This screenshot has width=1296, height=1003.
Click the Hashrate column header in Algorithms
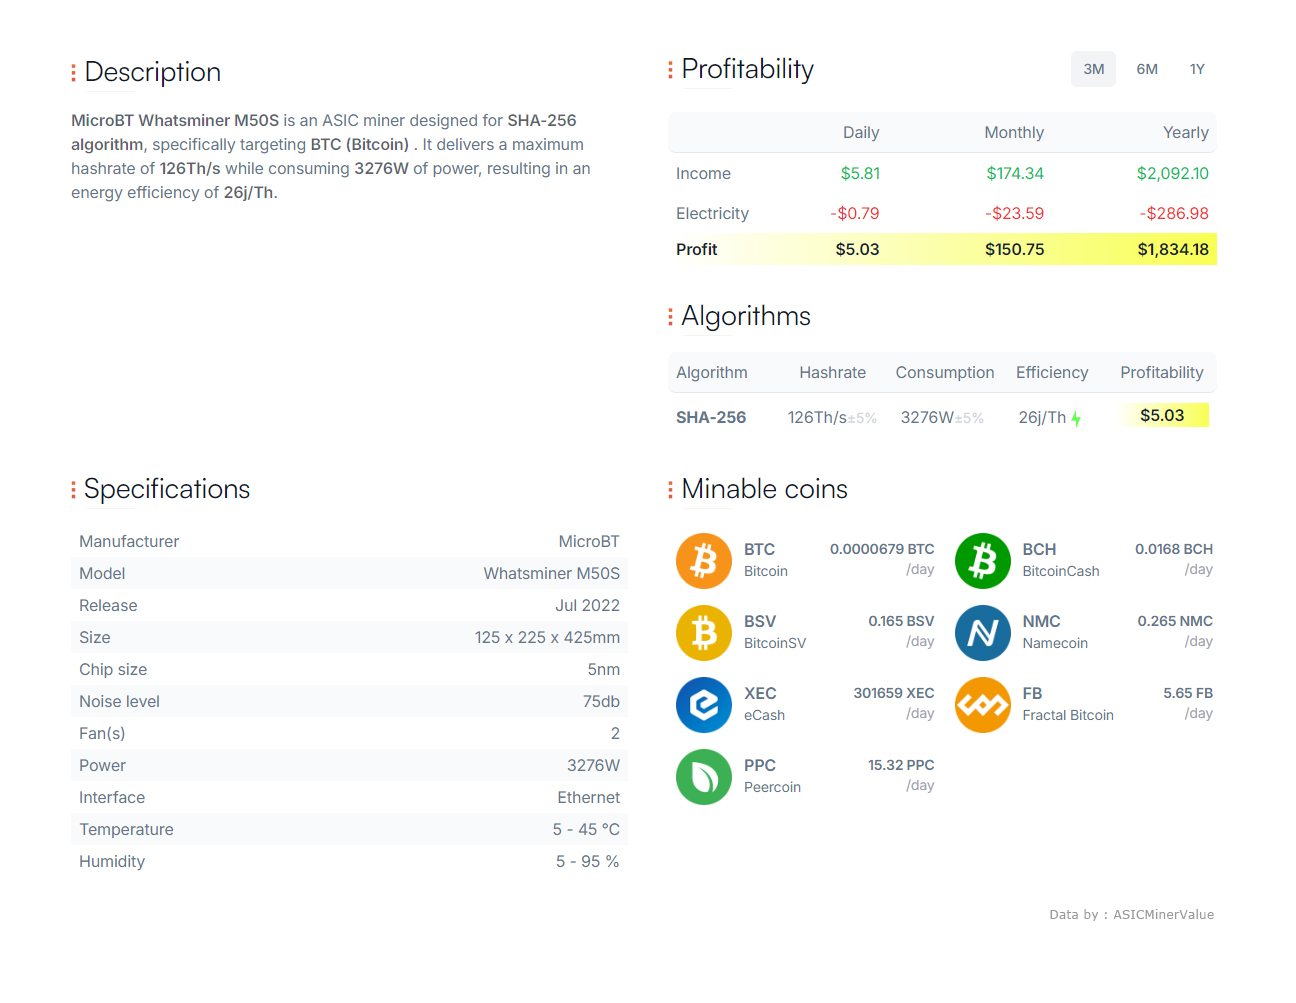coord(833,372)
